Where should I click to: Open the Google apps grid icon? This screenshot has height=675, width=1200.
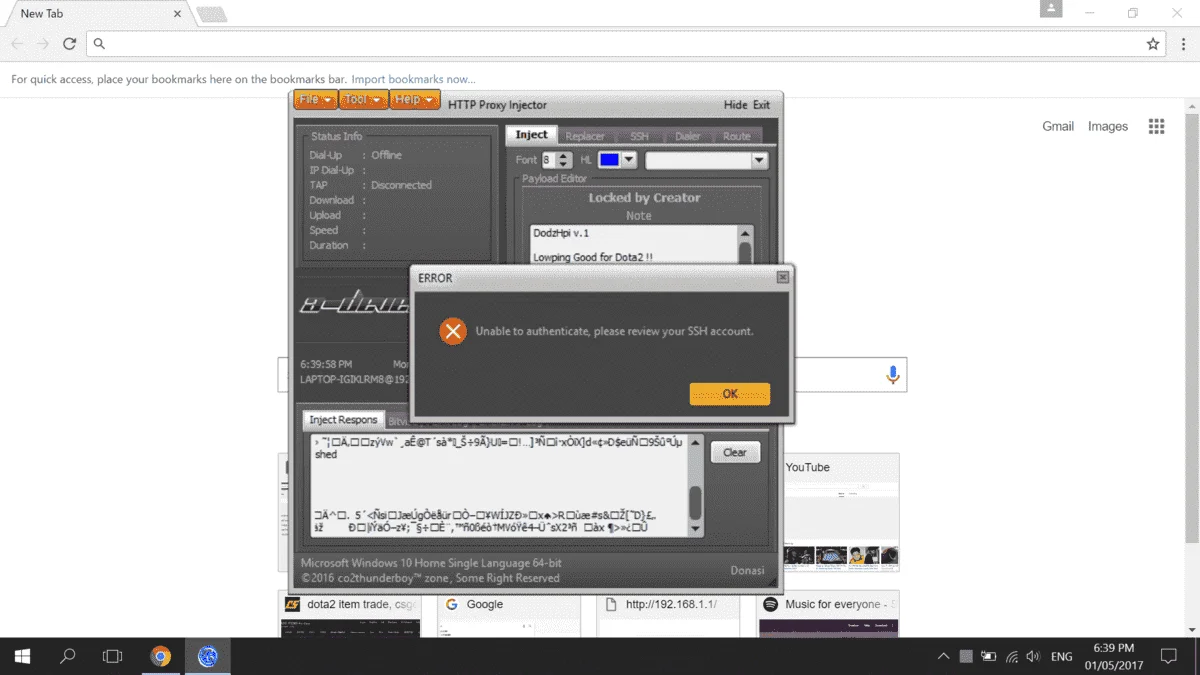pyautogui.click(x=1157, y=126)
